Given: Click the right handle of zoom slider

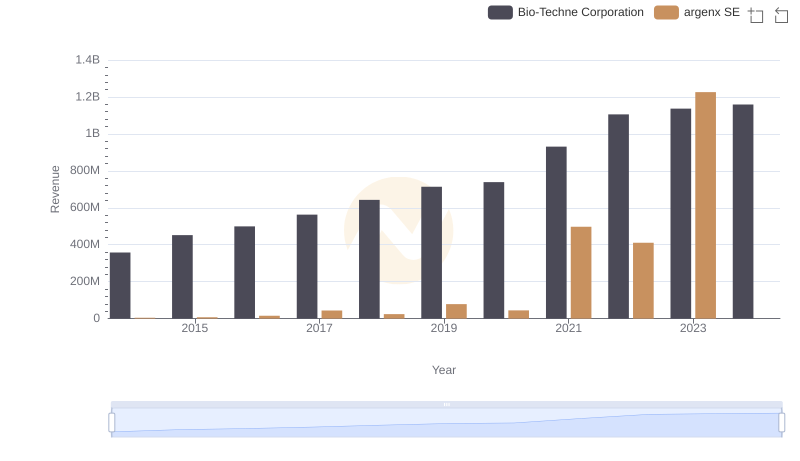Looking at the screenshot, I should (782, 423).
